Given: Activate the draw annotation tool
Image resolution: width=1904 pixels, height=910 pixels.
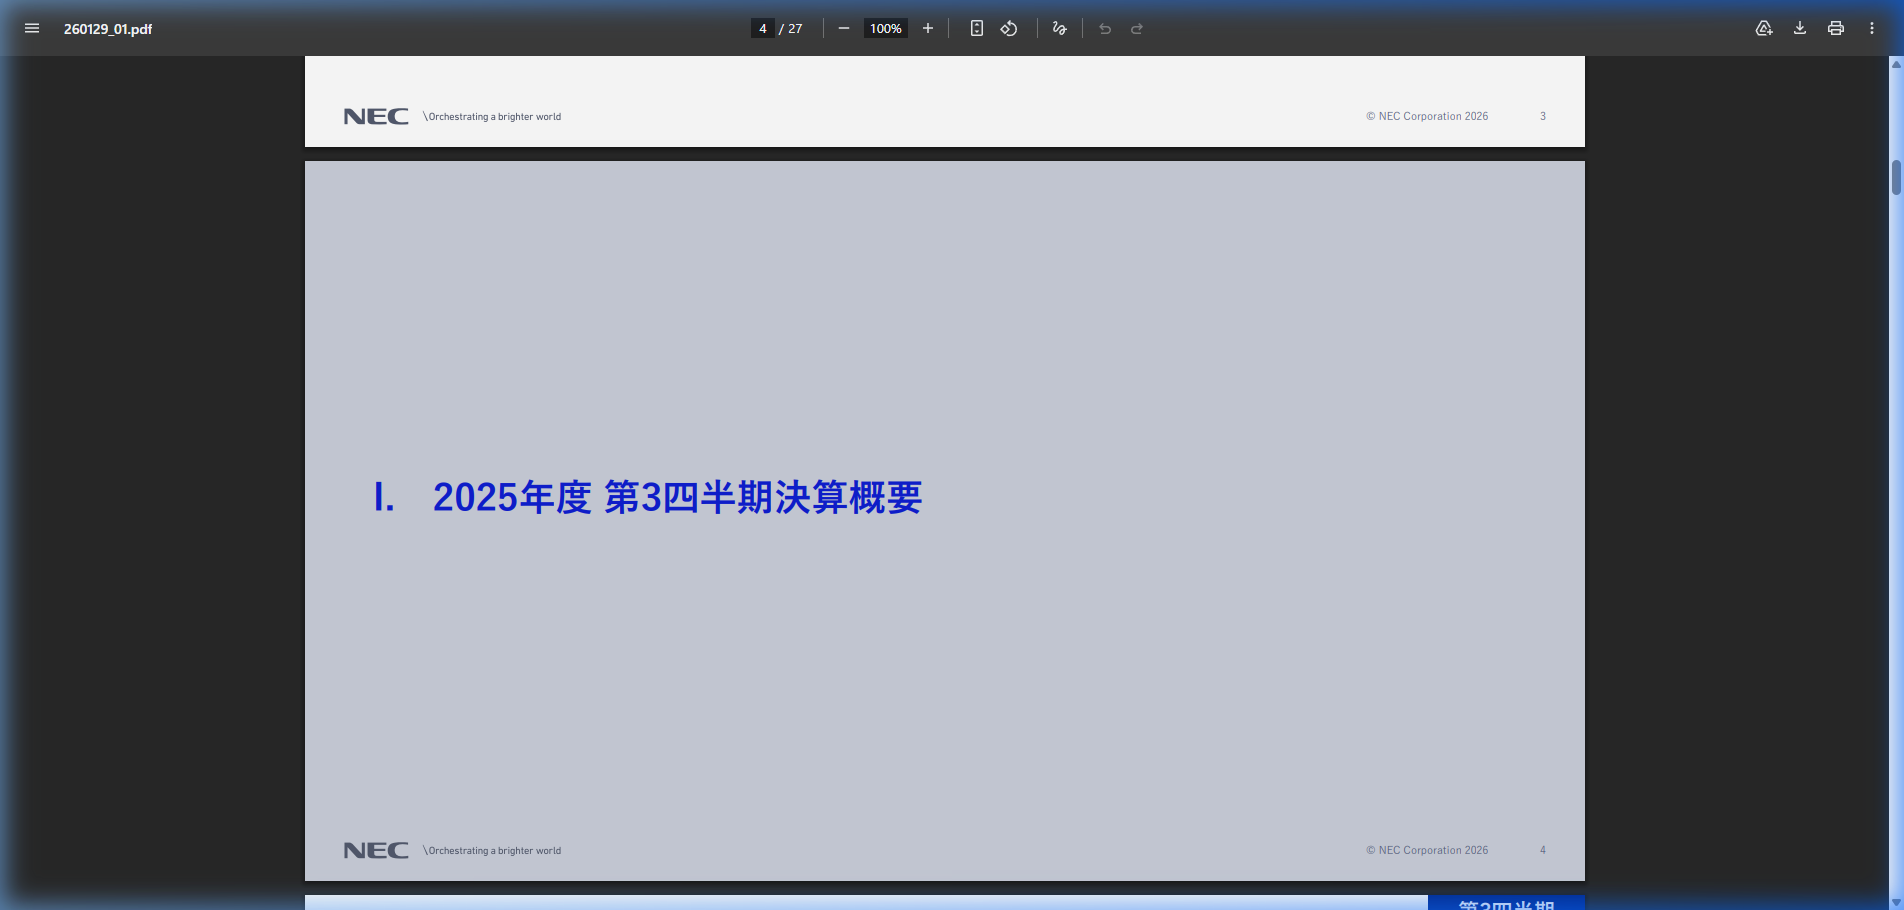Looking at the screenshot, I should [1059, 28].
